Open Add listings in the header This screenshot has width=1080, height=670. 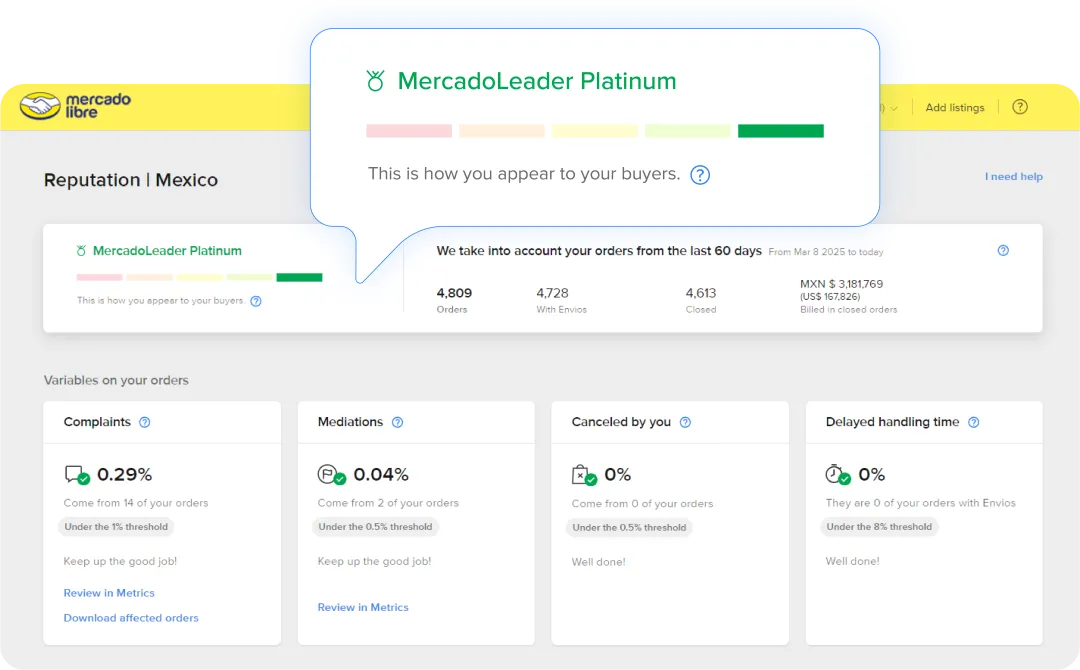[x=955, y=108]
